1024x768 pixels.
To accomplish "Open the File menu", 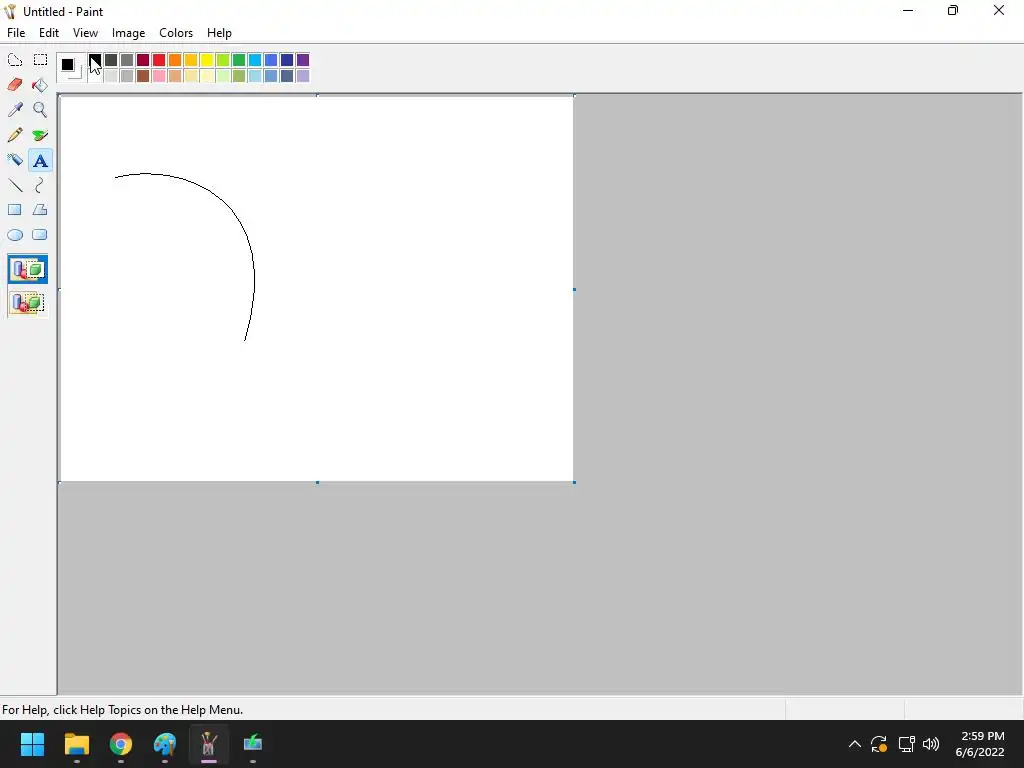I will [x=16, y=33].
